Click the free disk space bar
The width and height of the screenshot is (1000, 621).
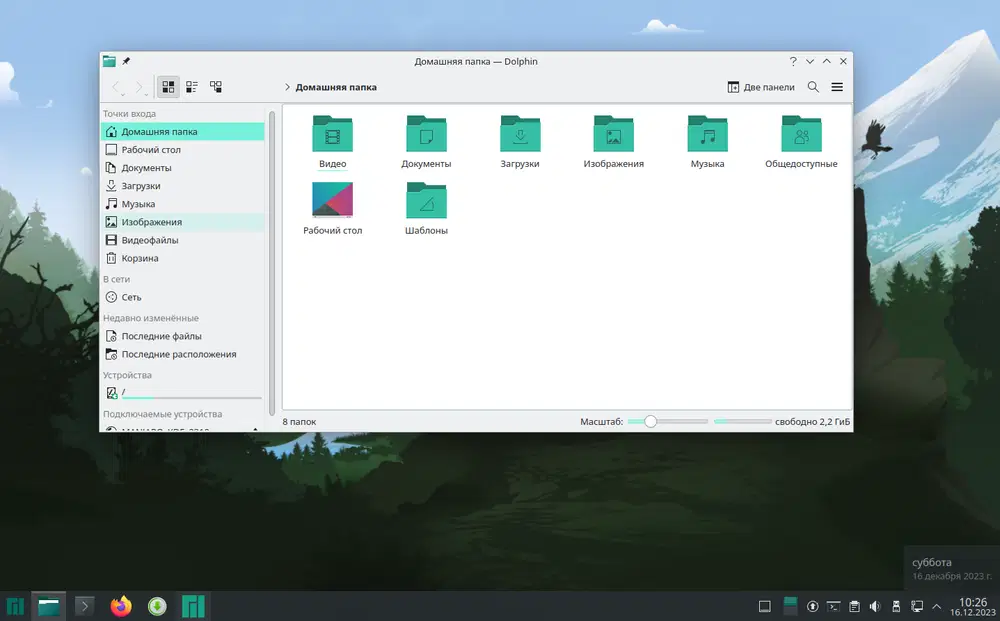(x=743, y=421)
